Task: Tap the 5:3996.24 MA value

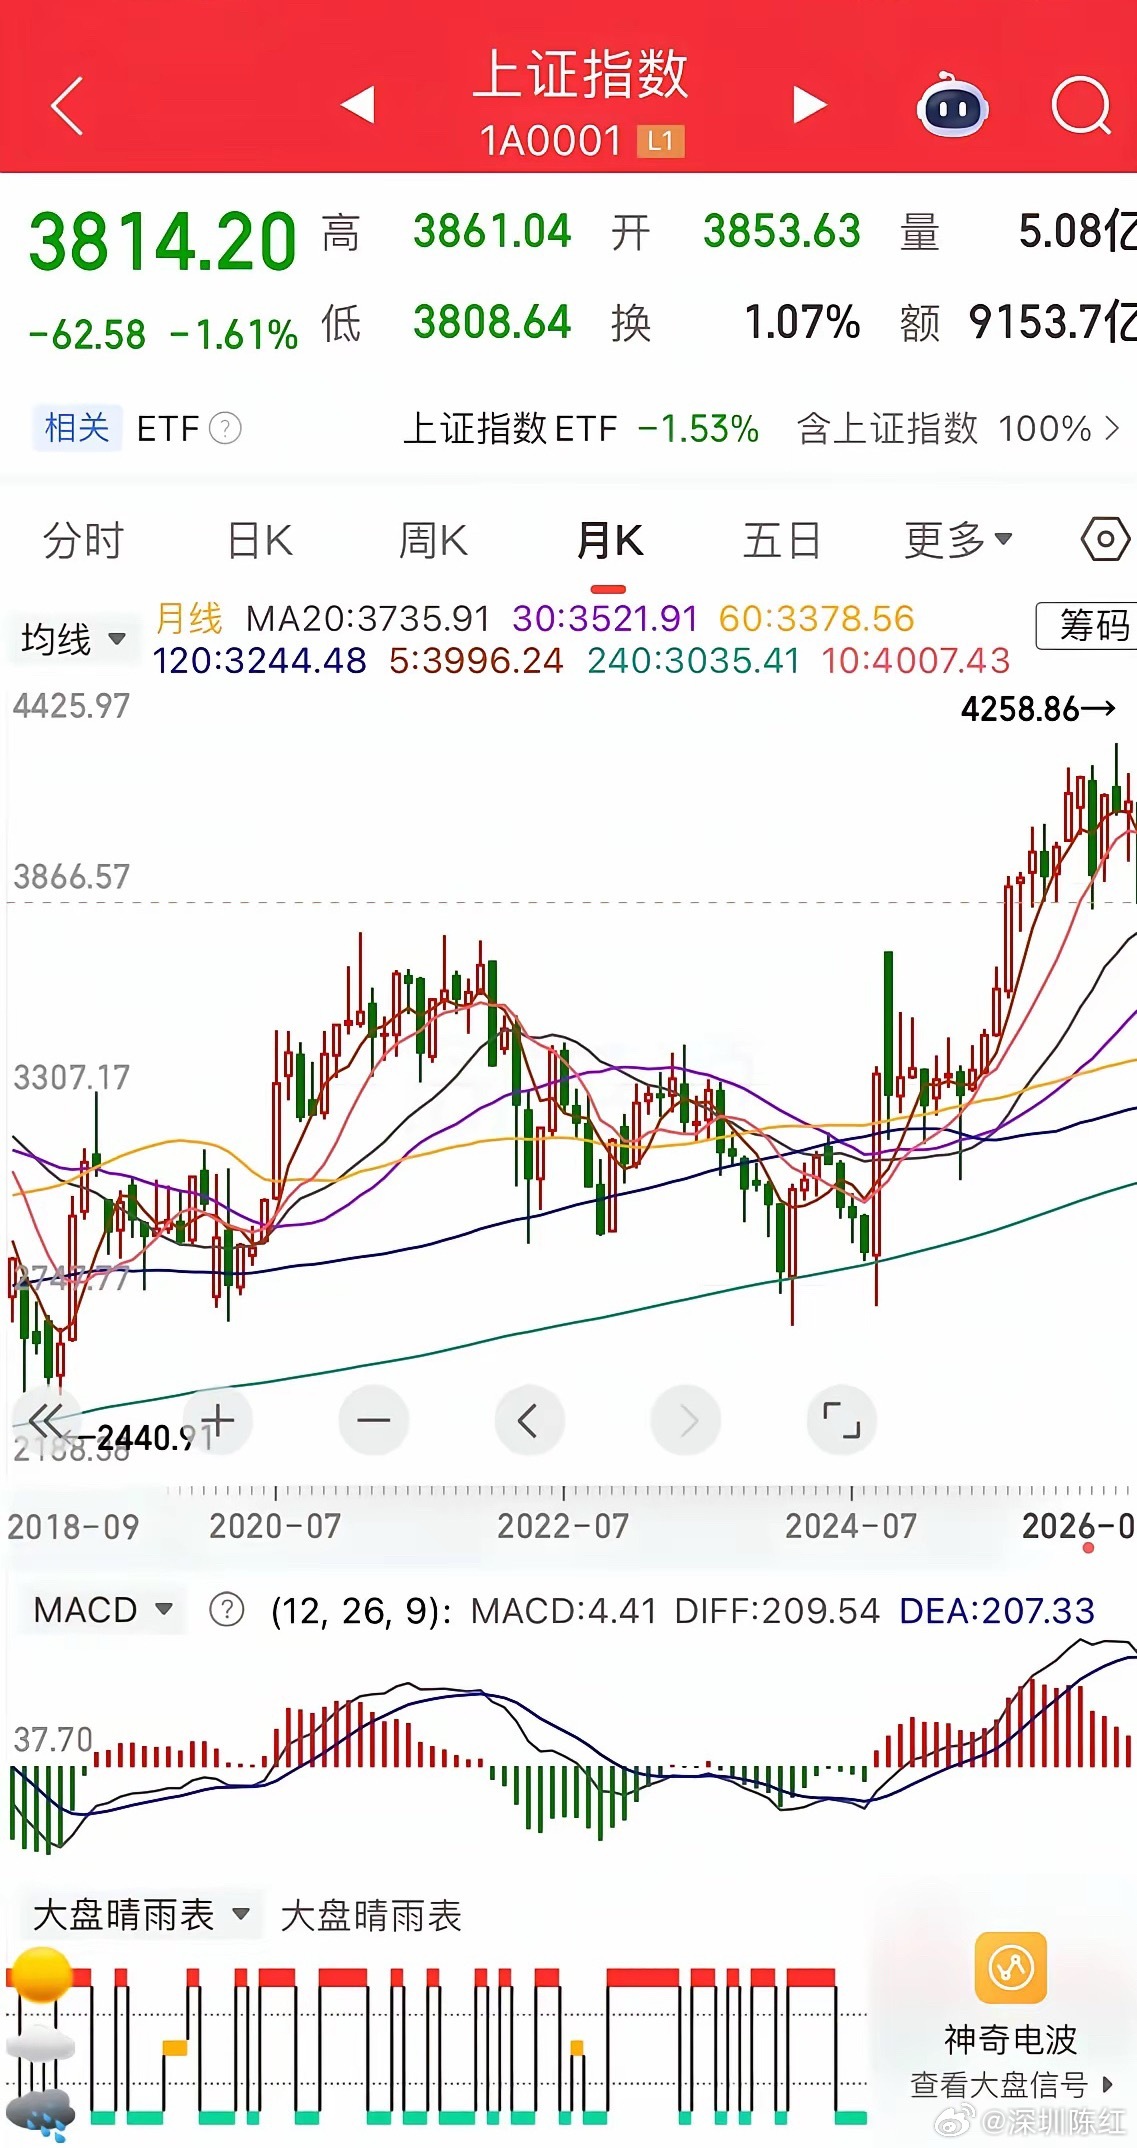Action: 476,661
